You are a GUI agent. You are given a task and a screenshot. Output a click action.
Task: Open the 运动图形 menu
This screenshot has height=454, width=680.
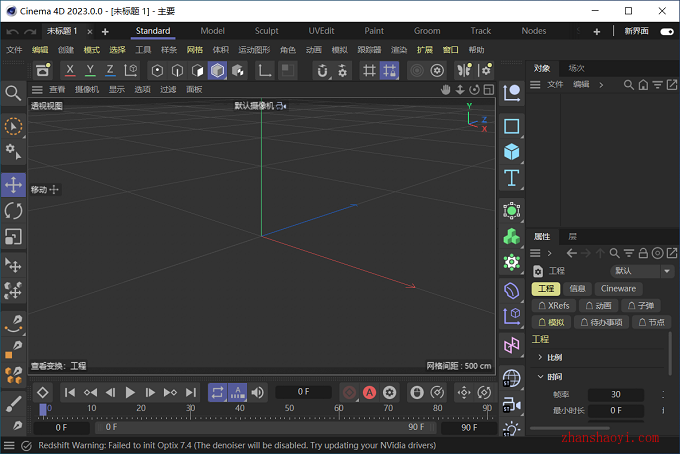point(254,50)
